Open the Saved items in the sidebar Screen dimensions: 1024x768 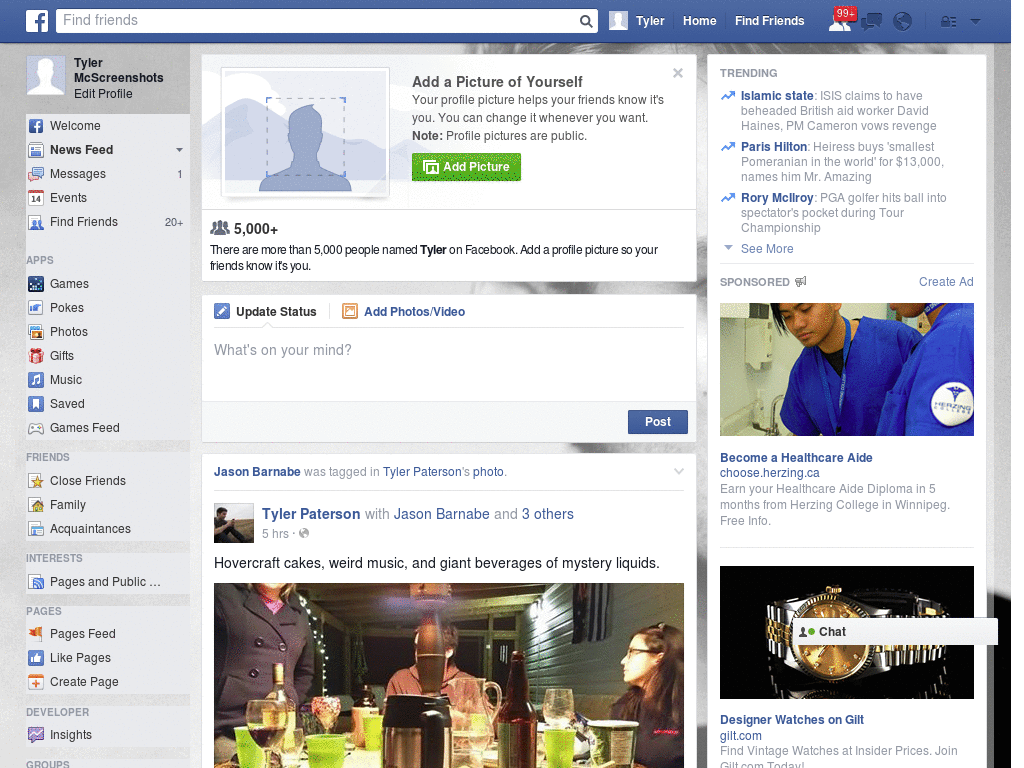pyautogui.click(x=66, y=403)
